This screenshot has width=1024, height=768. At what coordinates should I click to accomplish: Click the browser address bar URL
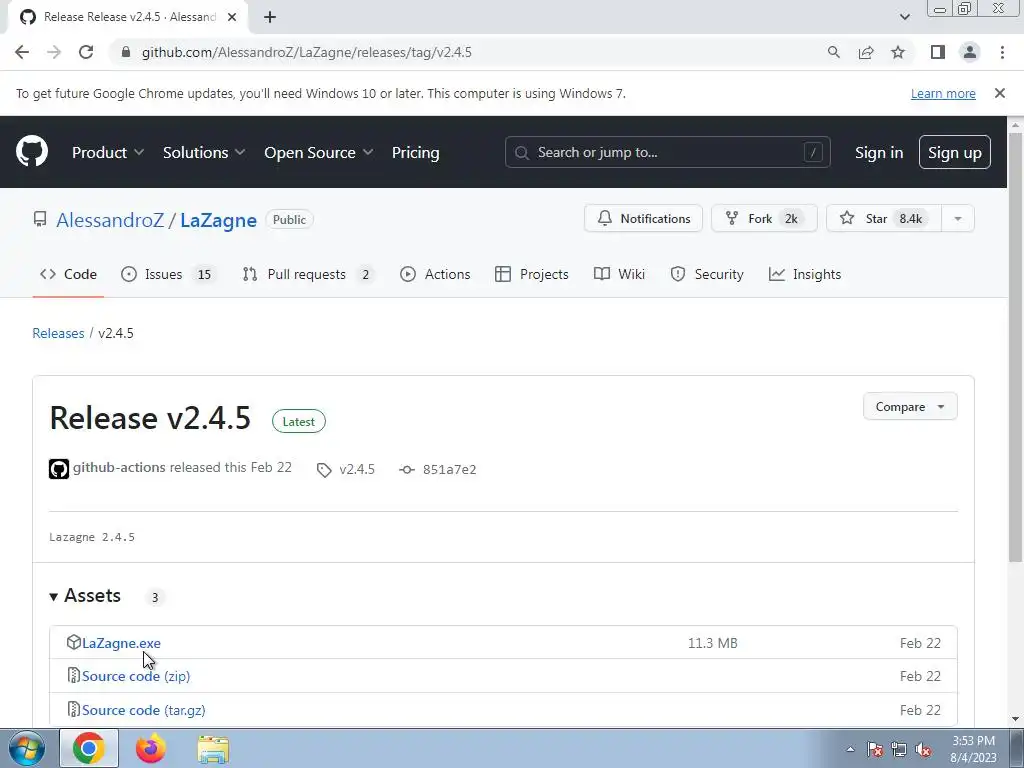tap(307, 52)
